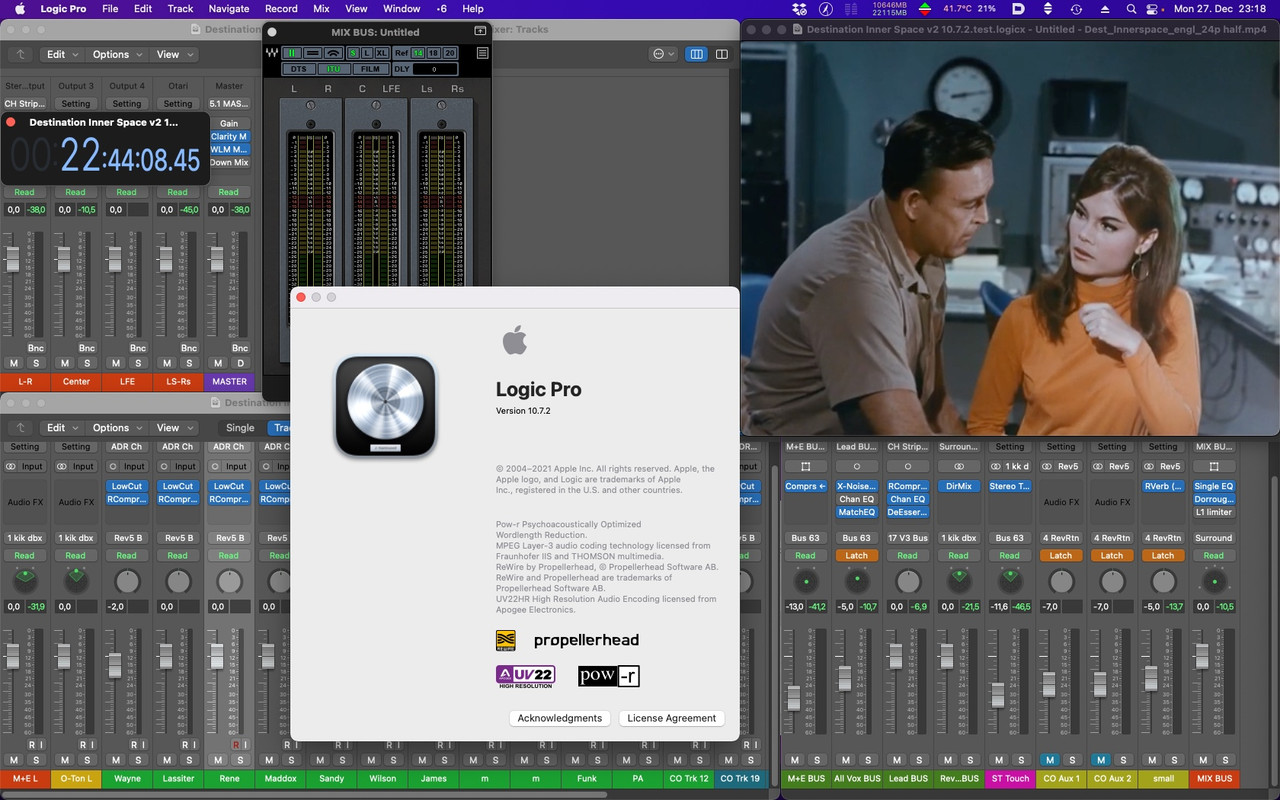Click the up-arrow button in the lower mixer toolbar

[x=21, y=427]
